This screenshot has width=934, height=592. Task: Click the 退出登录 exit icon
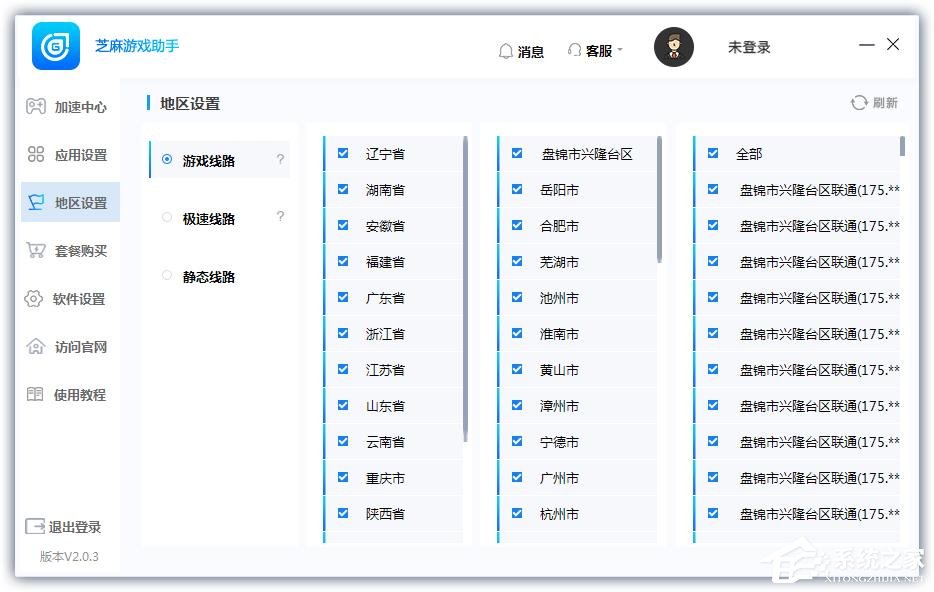pos(35,527)
